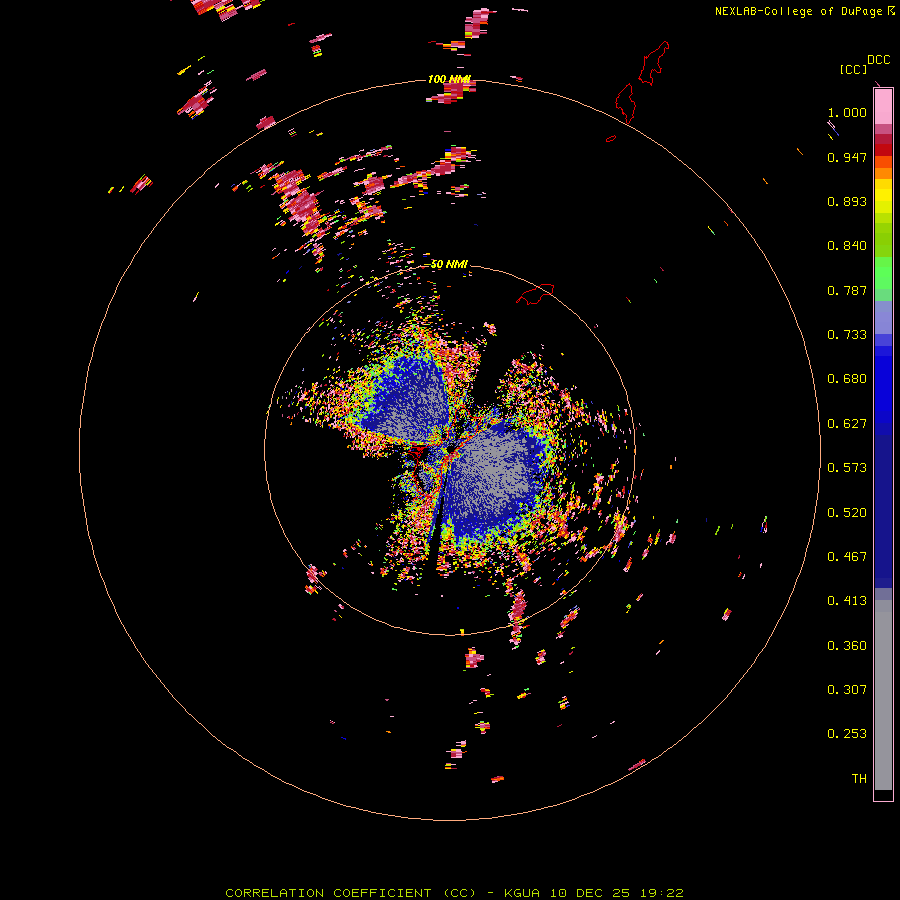Select the 0.947 scale value
Image resolution: width=900 pixels, height=900 pixels.
(847, 157)
